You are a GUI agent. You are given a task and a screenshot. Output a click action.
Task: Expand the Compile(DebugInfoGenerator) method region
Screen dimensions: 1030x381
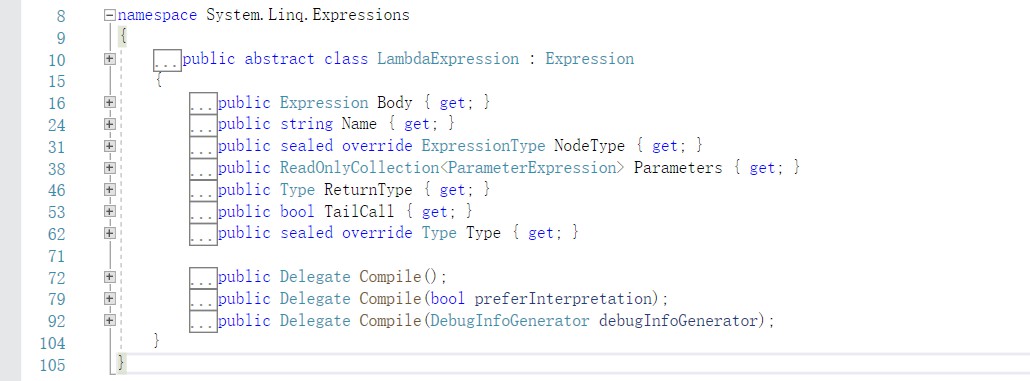[x=110, y=321]
